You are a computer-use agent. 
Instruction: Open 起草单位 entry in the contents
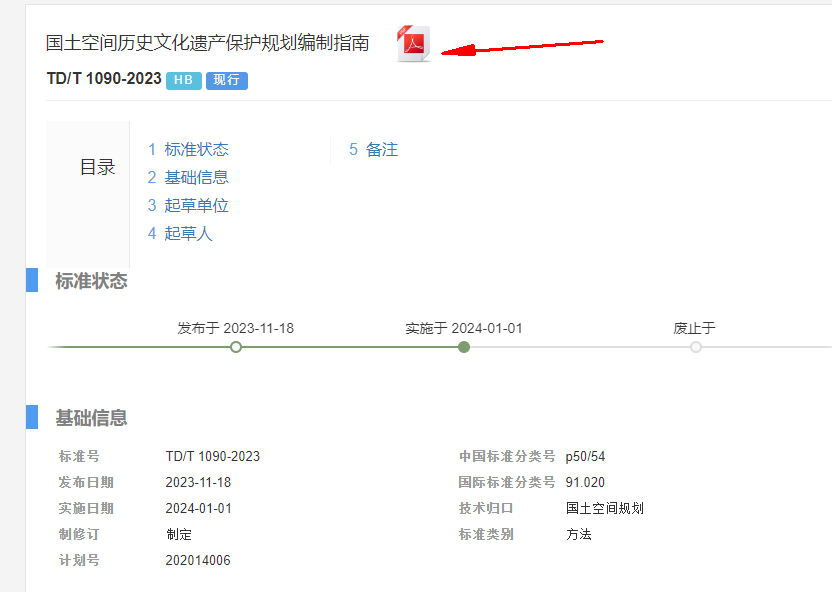[x=188, y=205]
